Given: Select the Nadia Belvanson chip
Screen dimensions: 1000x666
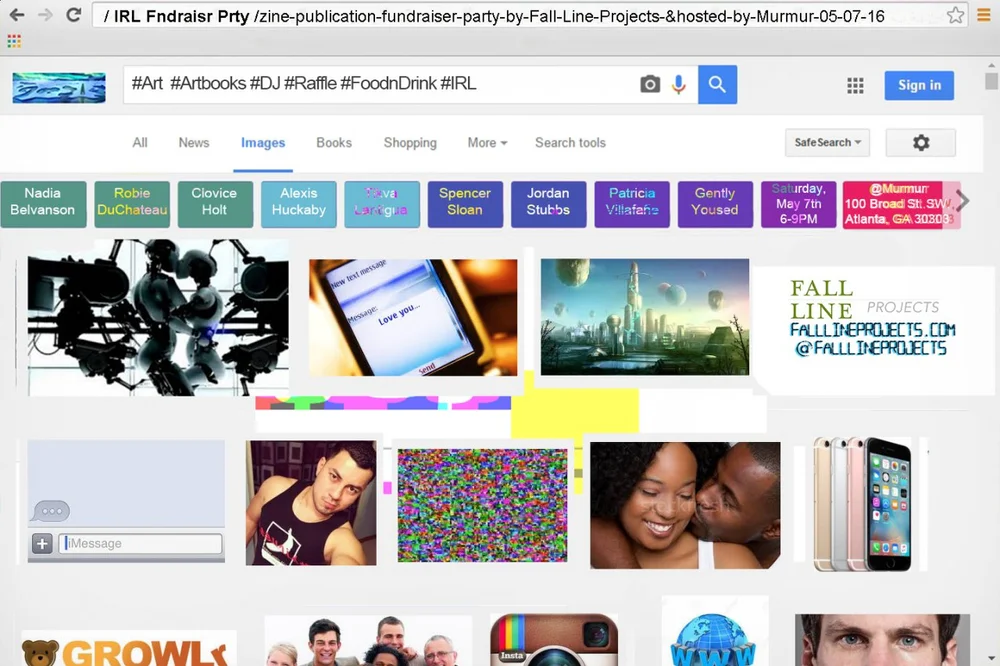Looking at the screenshot, I should coord(43,204).
